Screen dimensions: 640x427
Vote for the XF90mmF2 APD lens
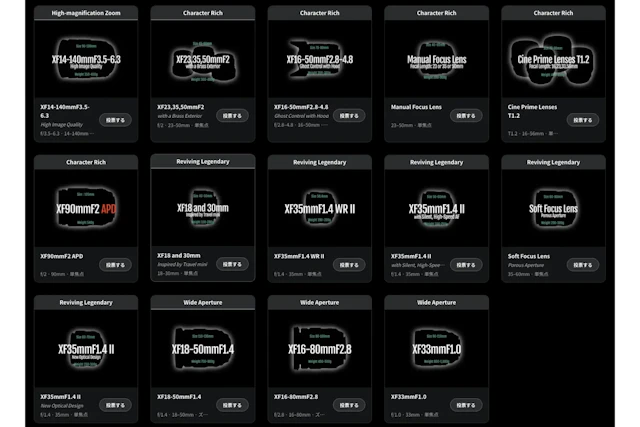tap(115, 265)
